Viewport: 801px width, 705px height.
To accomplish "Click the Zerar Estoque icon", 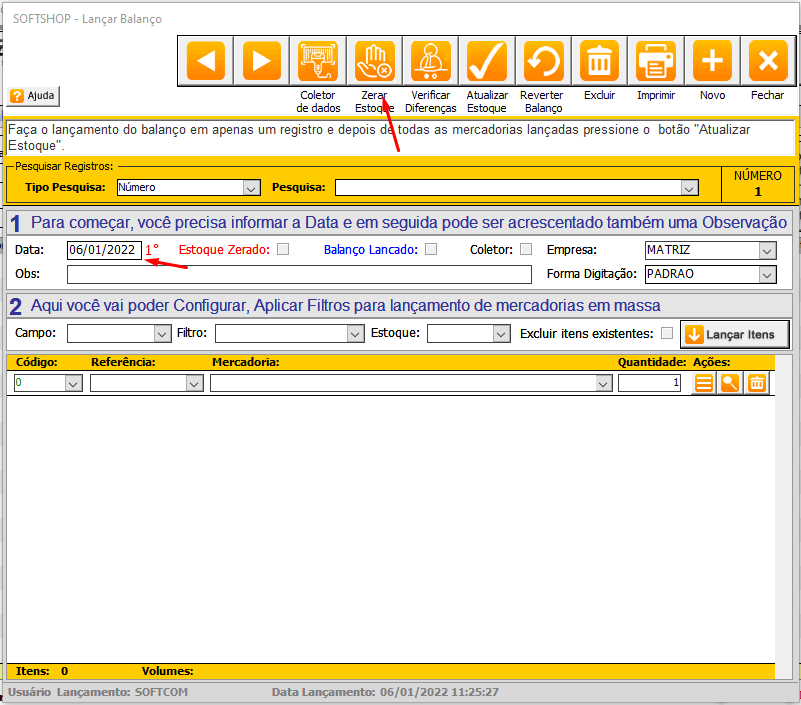I will 375,62.
